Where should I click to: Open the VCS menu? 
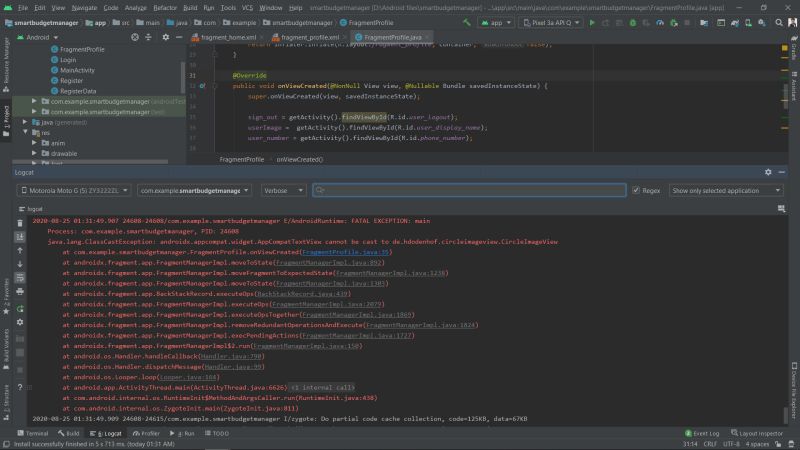pos(247,8)
